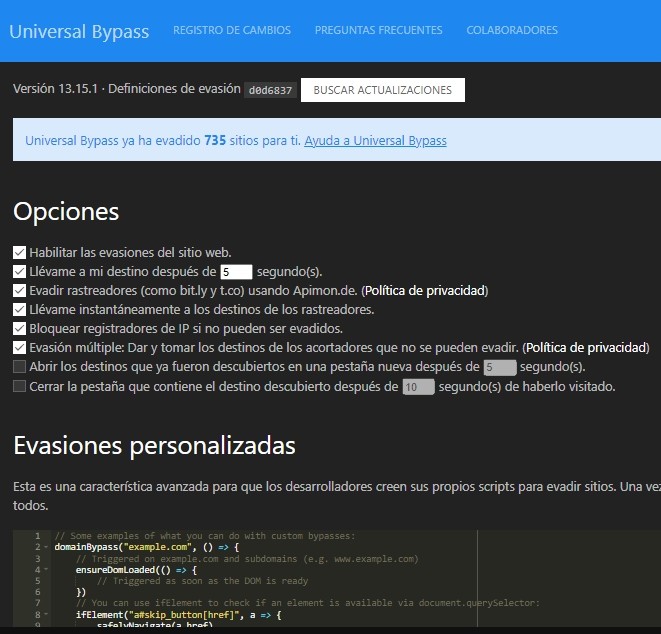Open Preguntas frecuentes menu item
Viewport: 661px width, 634px height.
[x=379, y=30]
